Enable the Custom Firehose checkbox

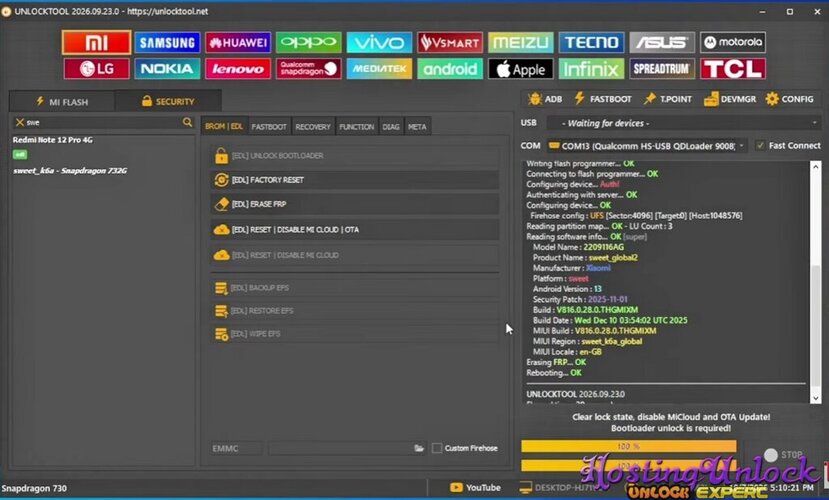point(437,448)
